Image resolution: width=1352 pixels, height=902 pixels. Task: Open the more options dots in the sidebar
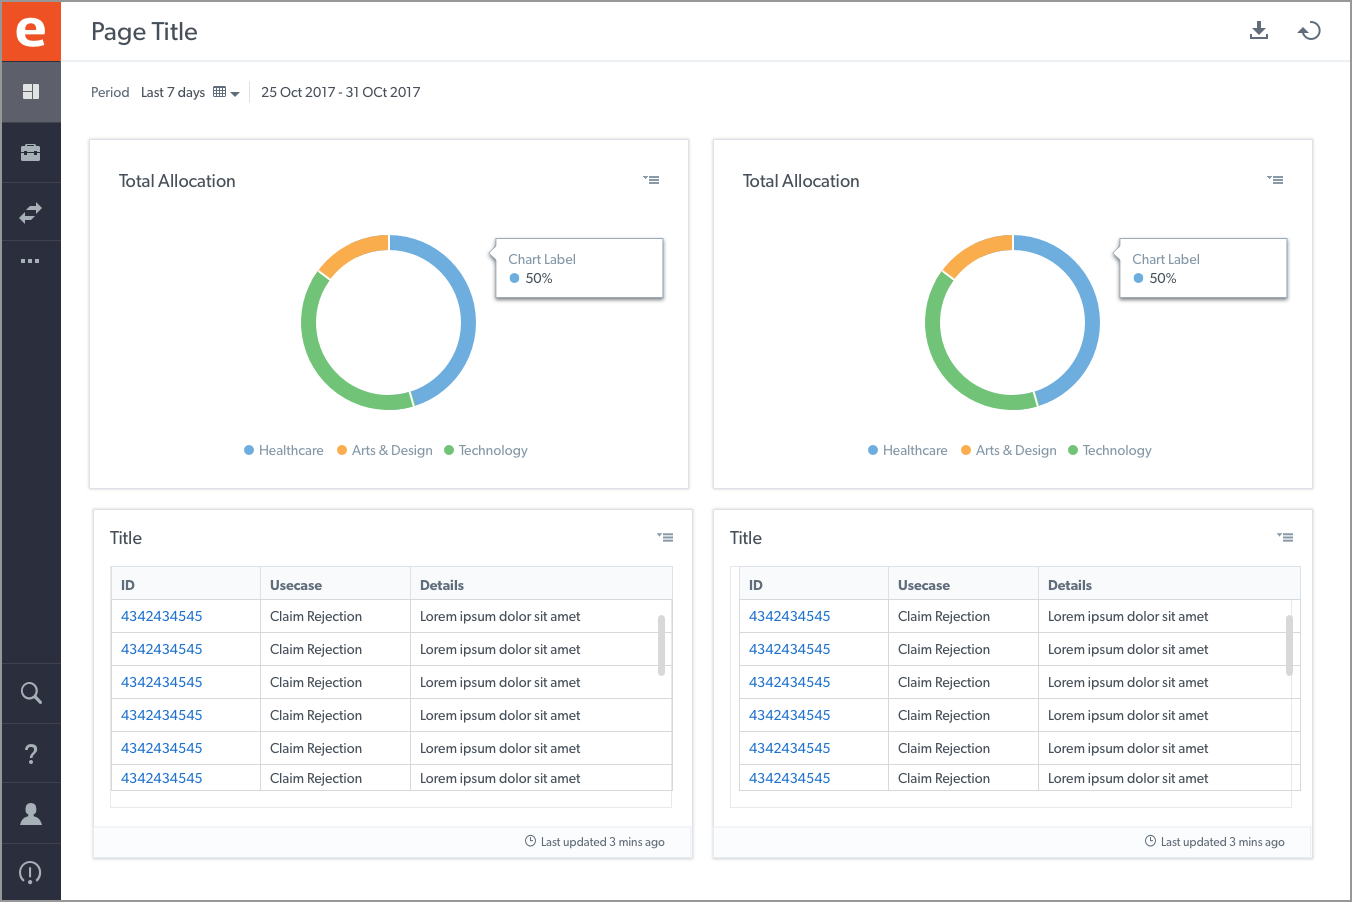pyautogui.click(x=31, y=261)
